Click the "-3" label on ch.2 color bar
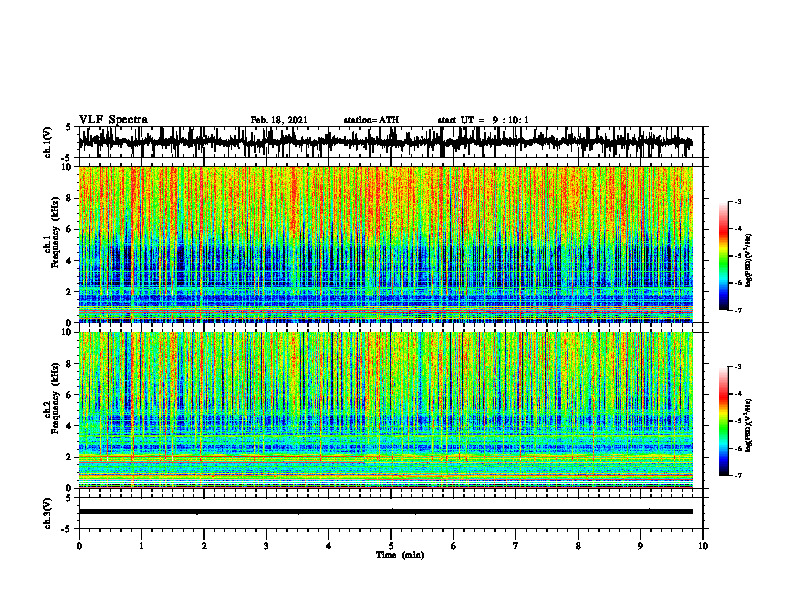 point(737,367)
